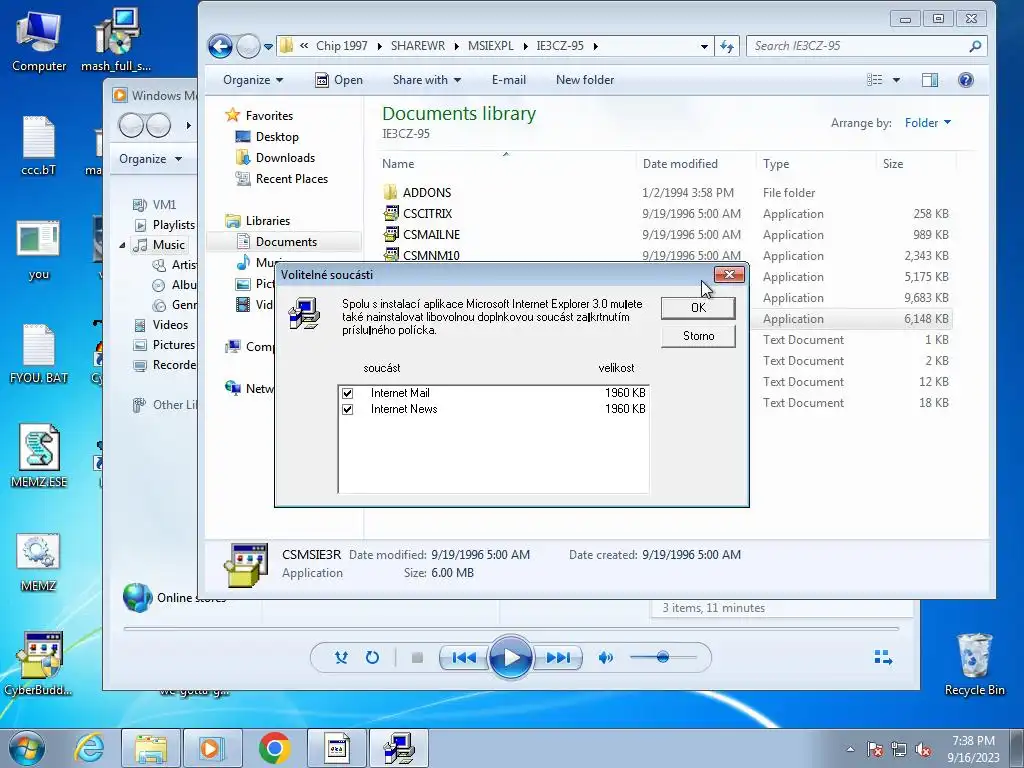Launch Internet Explorer from the taskbar
The width and height of the screenshot is (1024, 768).
89,748
